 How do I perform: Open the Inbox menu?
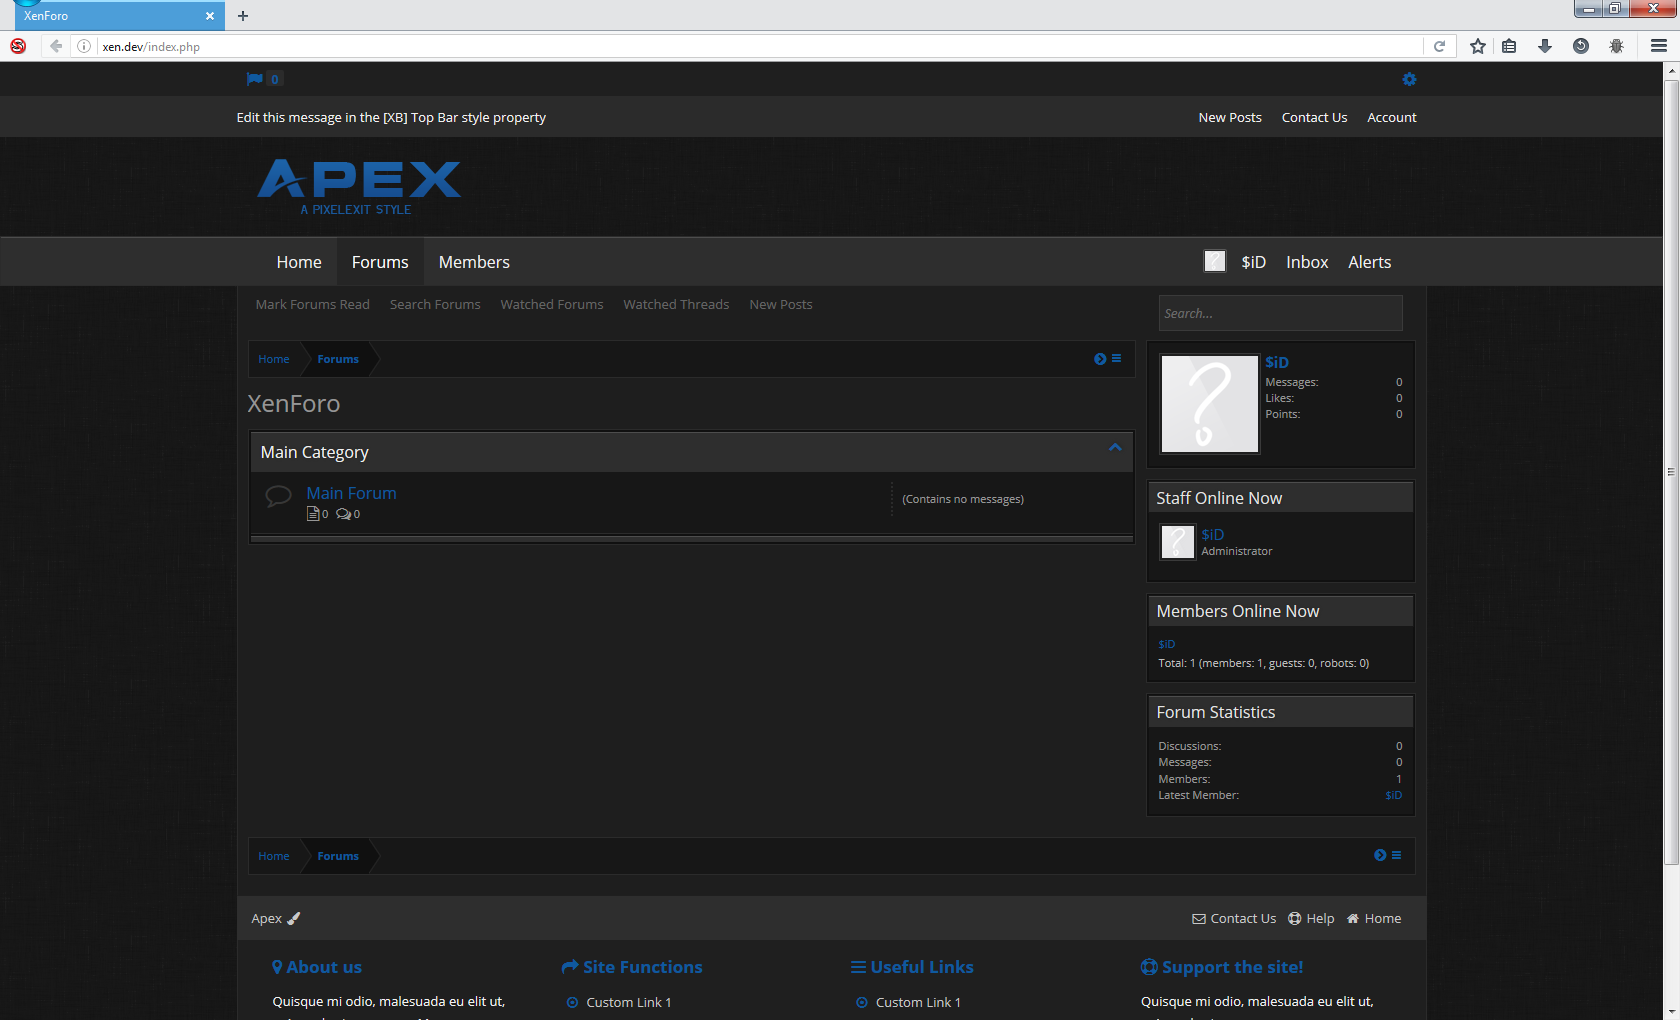pyautogui.click(x=1307, y=262)
